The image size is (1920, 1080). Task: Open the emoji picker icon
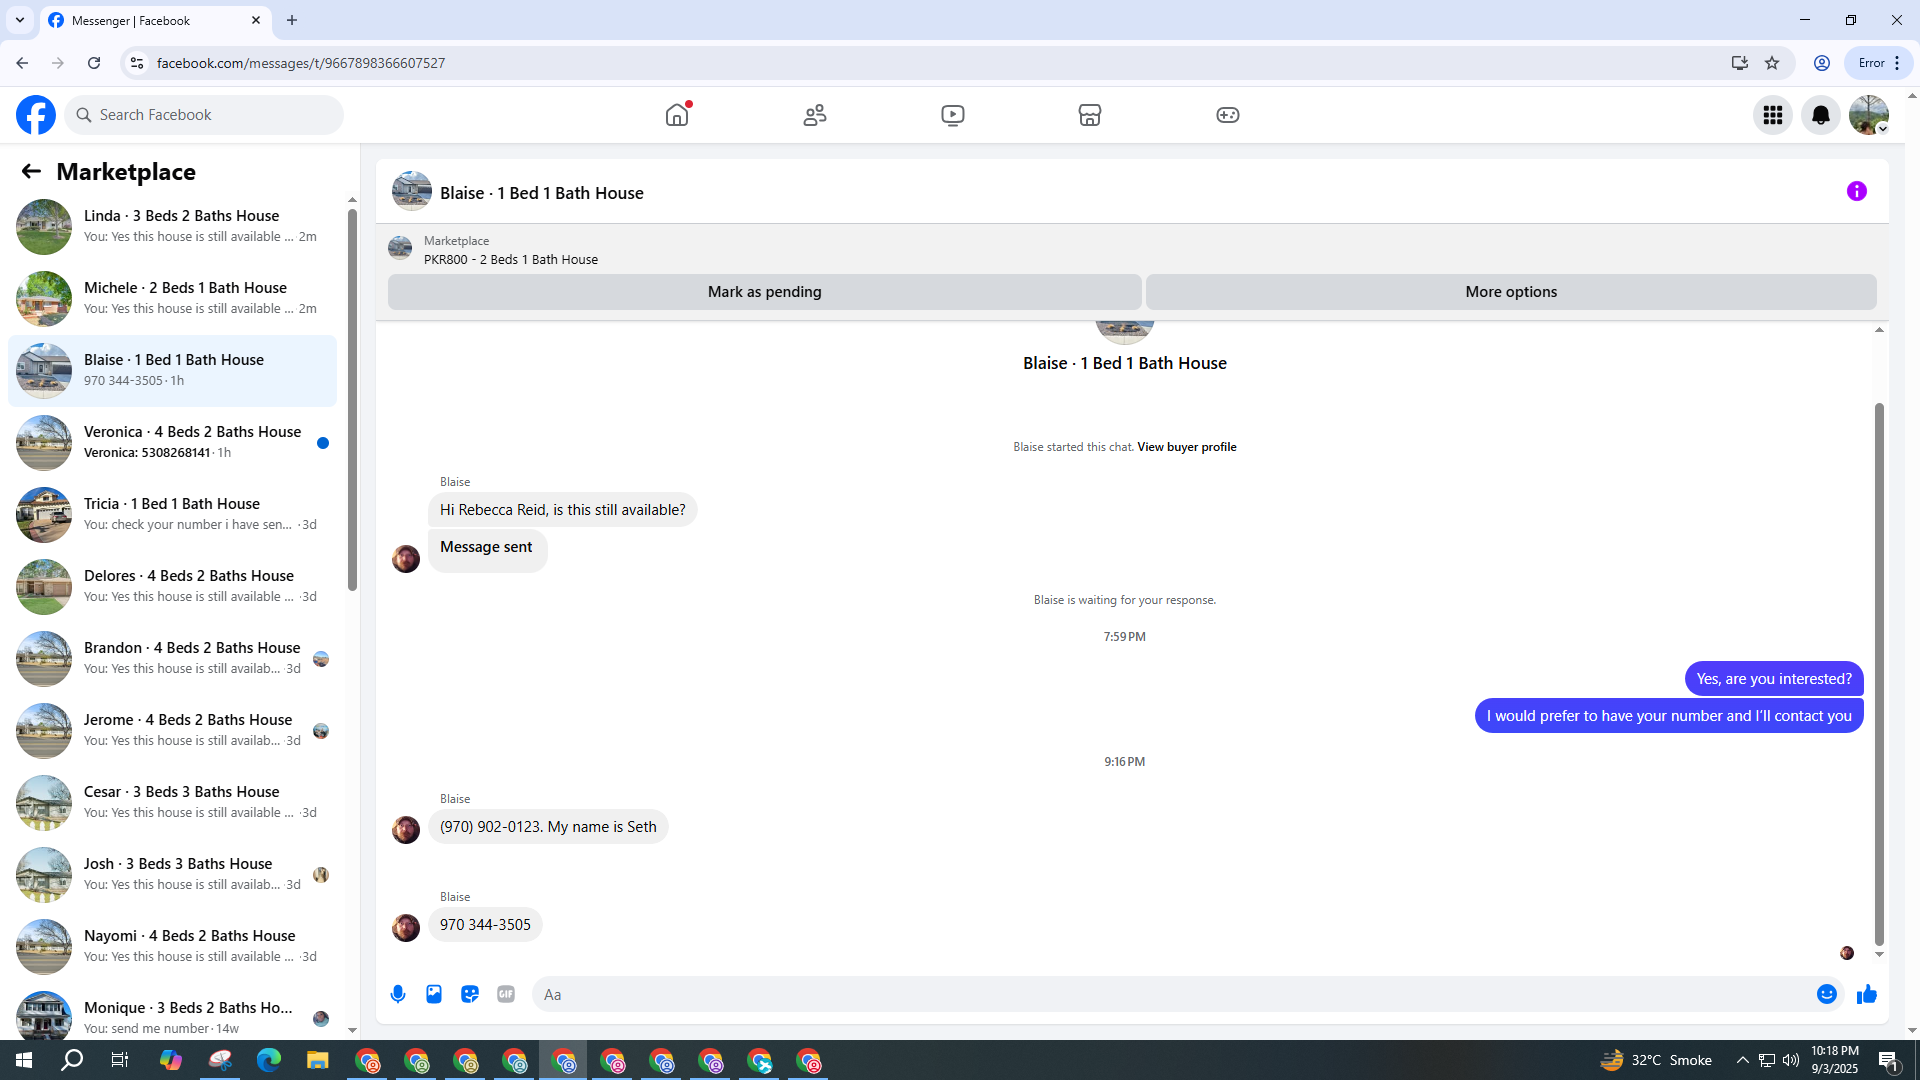pos(1827,994)
